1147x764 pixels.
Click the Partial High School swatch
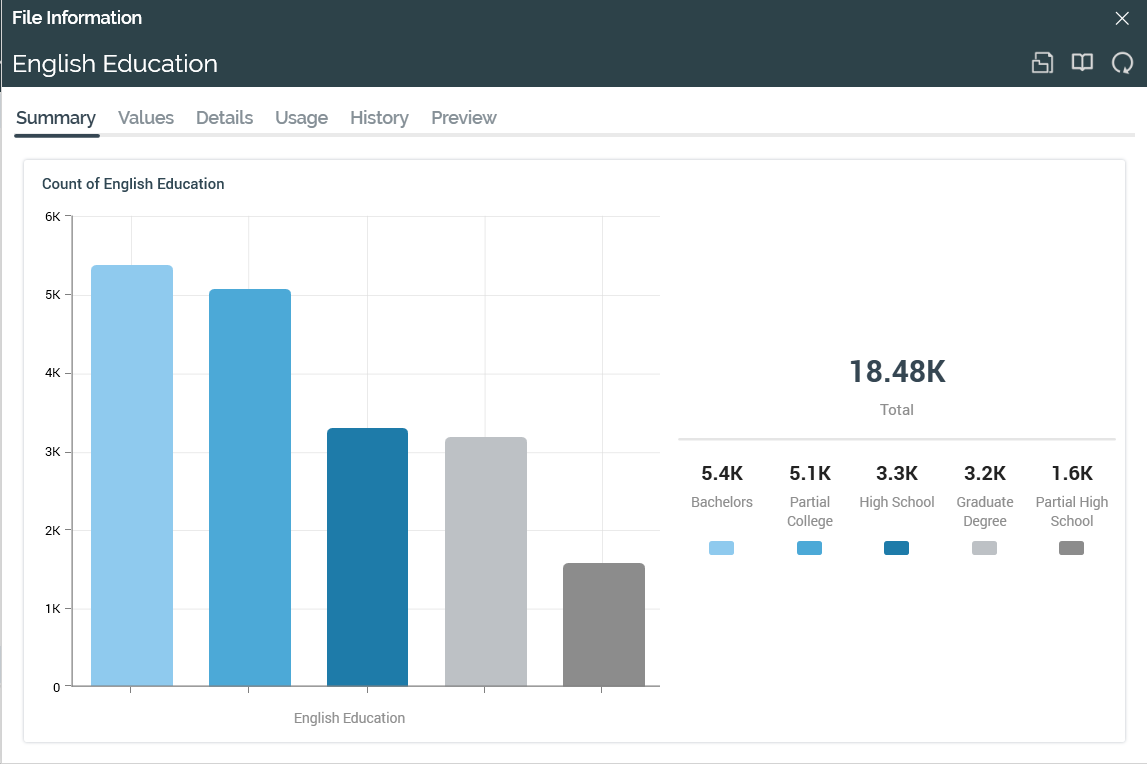(x=1071, y=548)
